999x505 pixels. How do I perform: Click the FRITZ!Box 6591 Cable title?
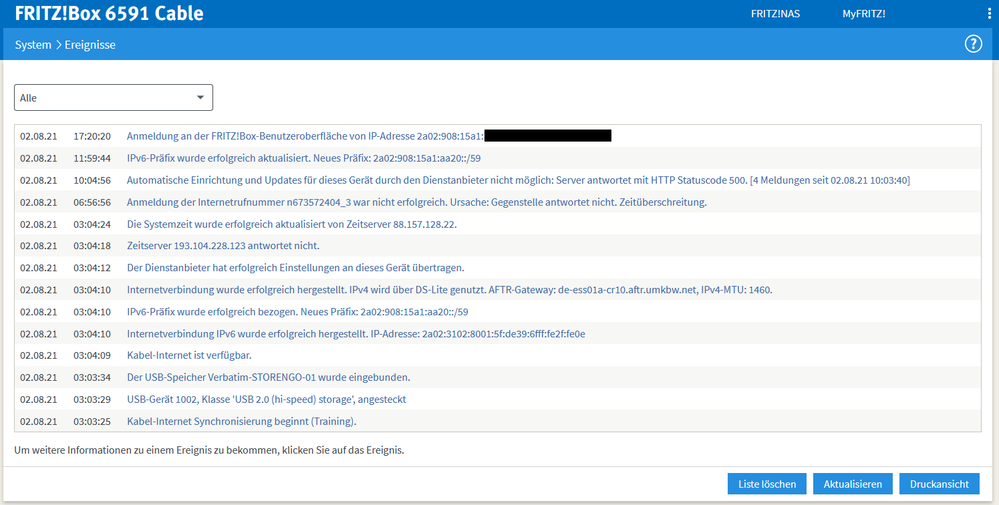109,13
